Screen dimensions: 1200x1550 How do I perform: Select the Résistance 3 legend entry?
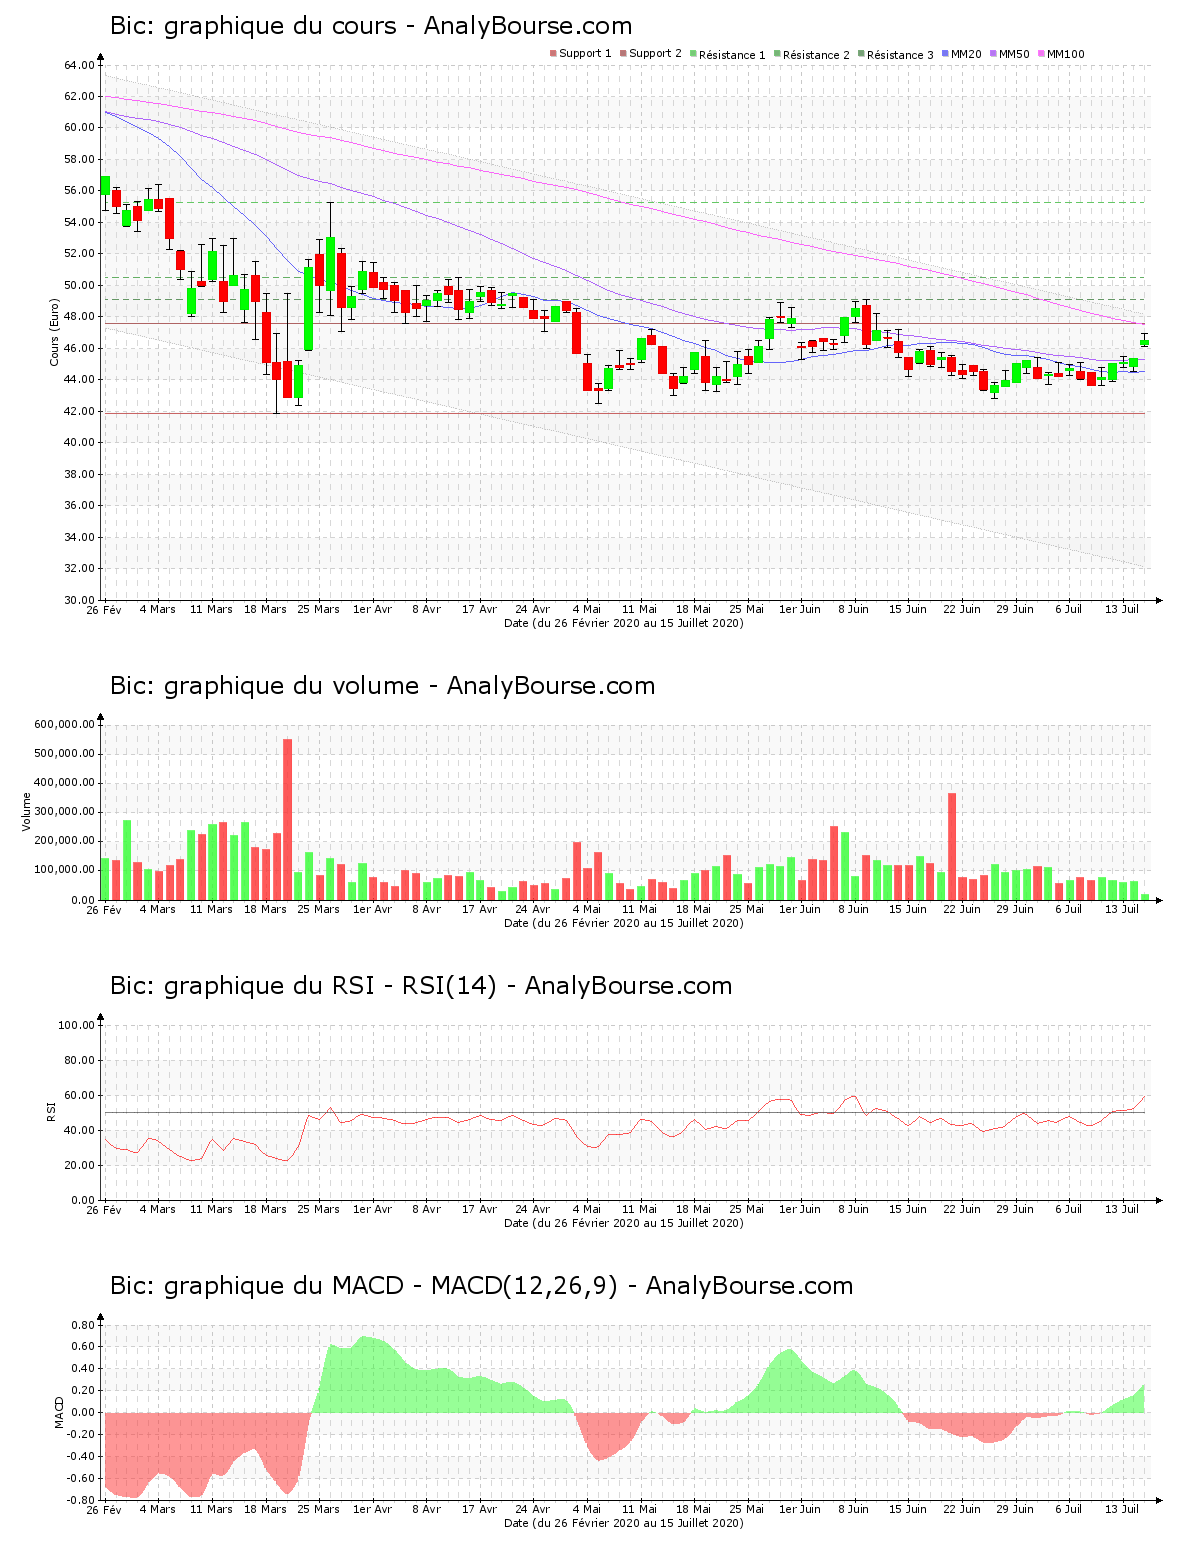pyautogui.click(x=895, y=54)
